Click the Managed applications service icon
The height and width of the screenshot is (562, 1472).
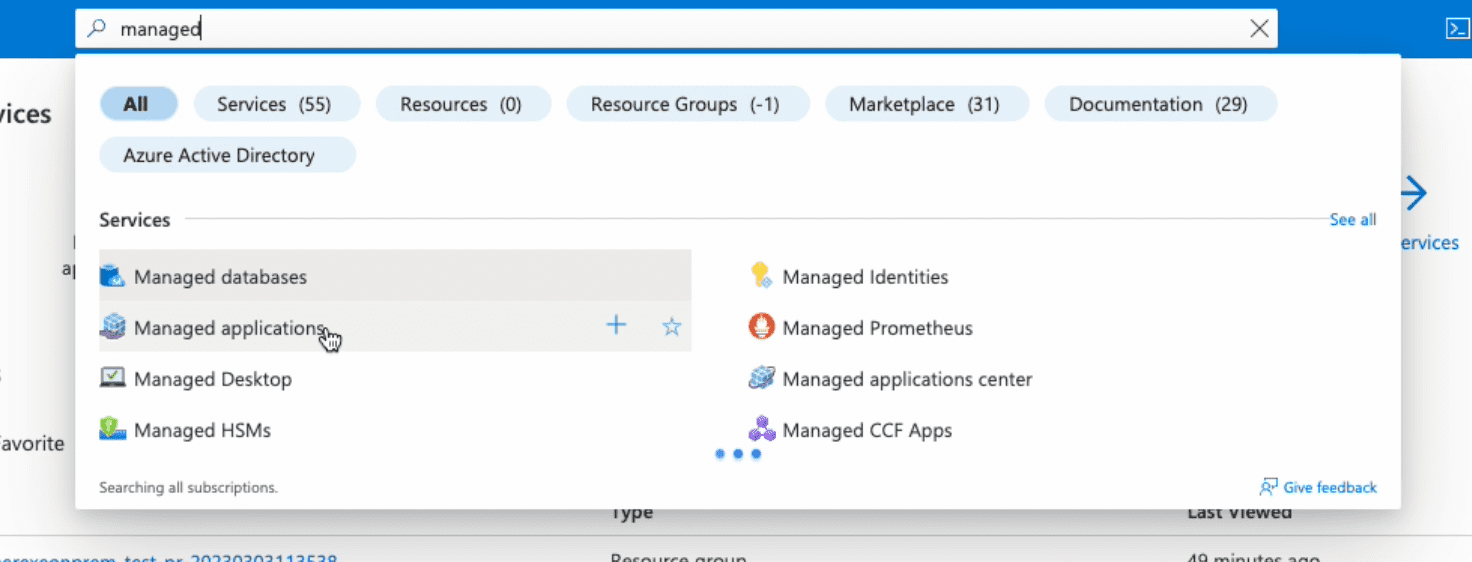[x=112, y=328]
